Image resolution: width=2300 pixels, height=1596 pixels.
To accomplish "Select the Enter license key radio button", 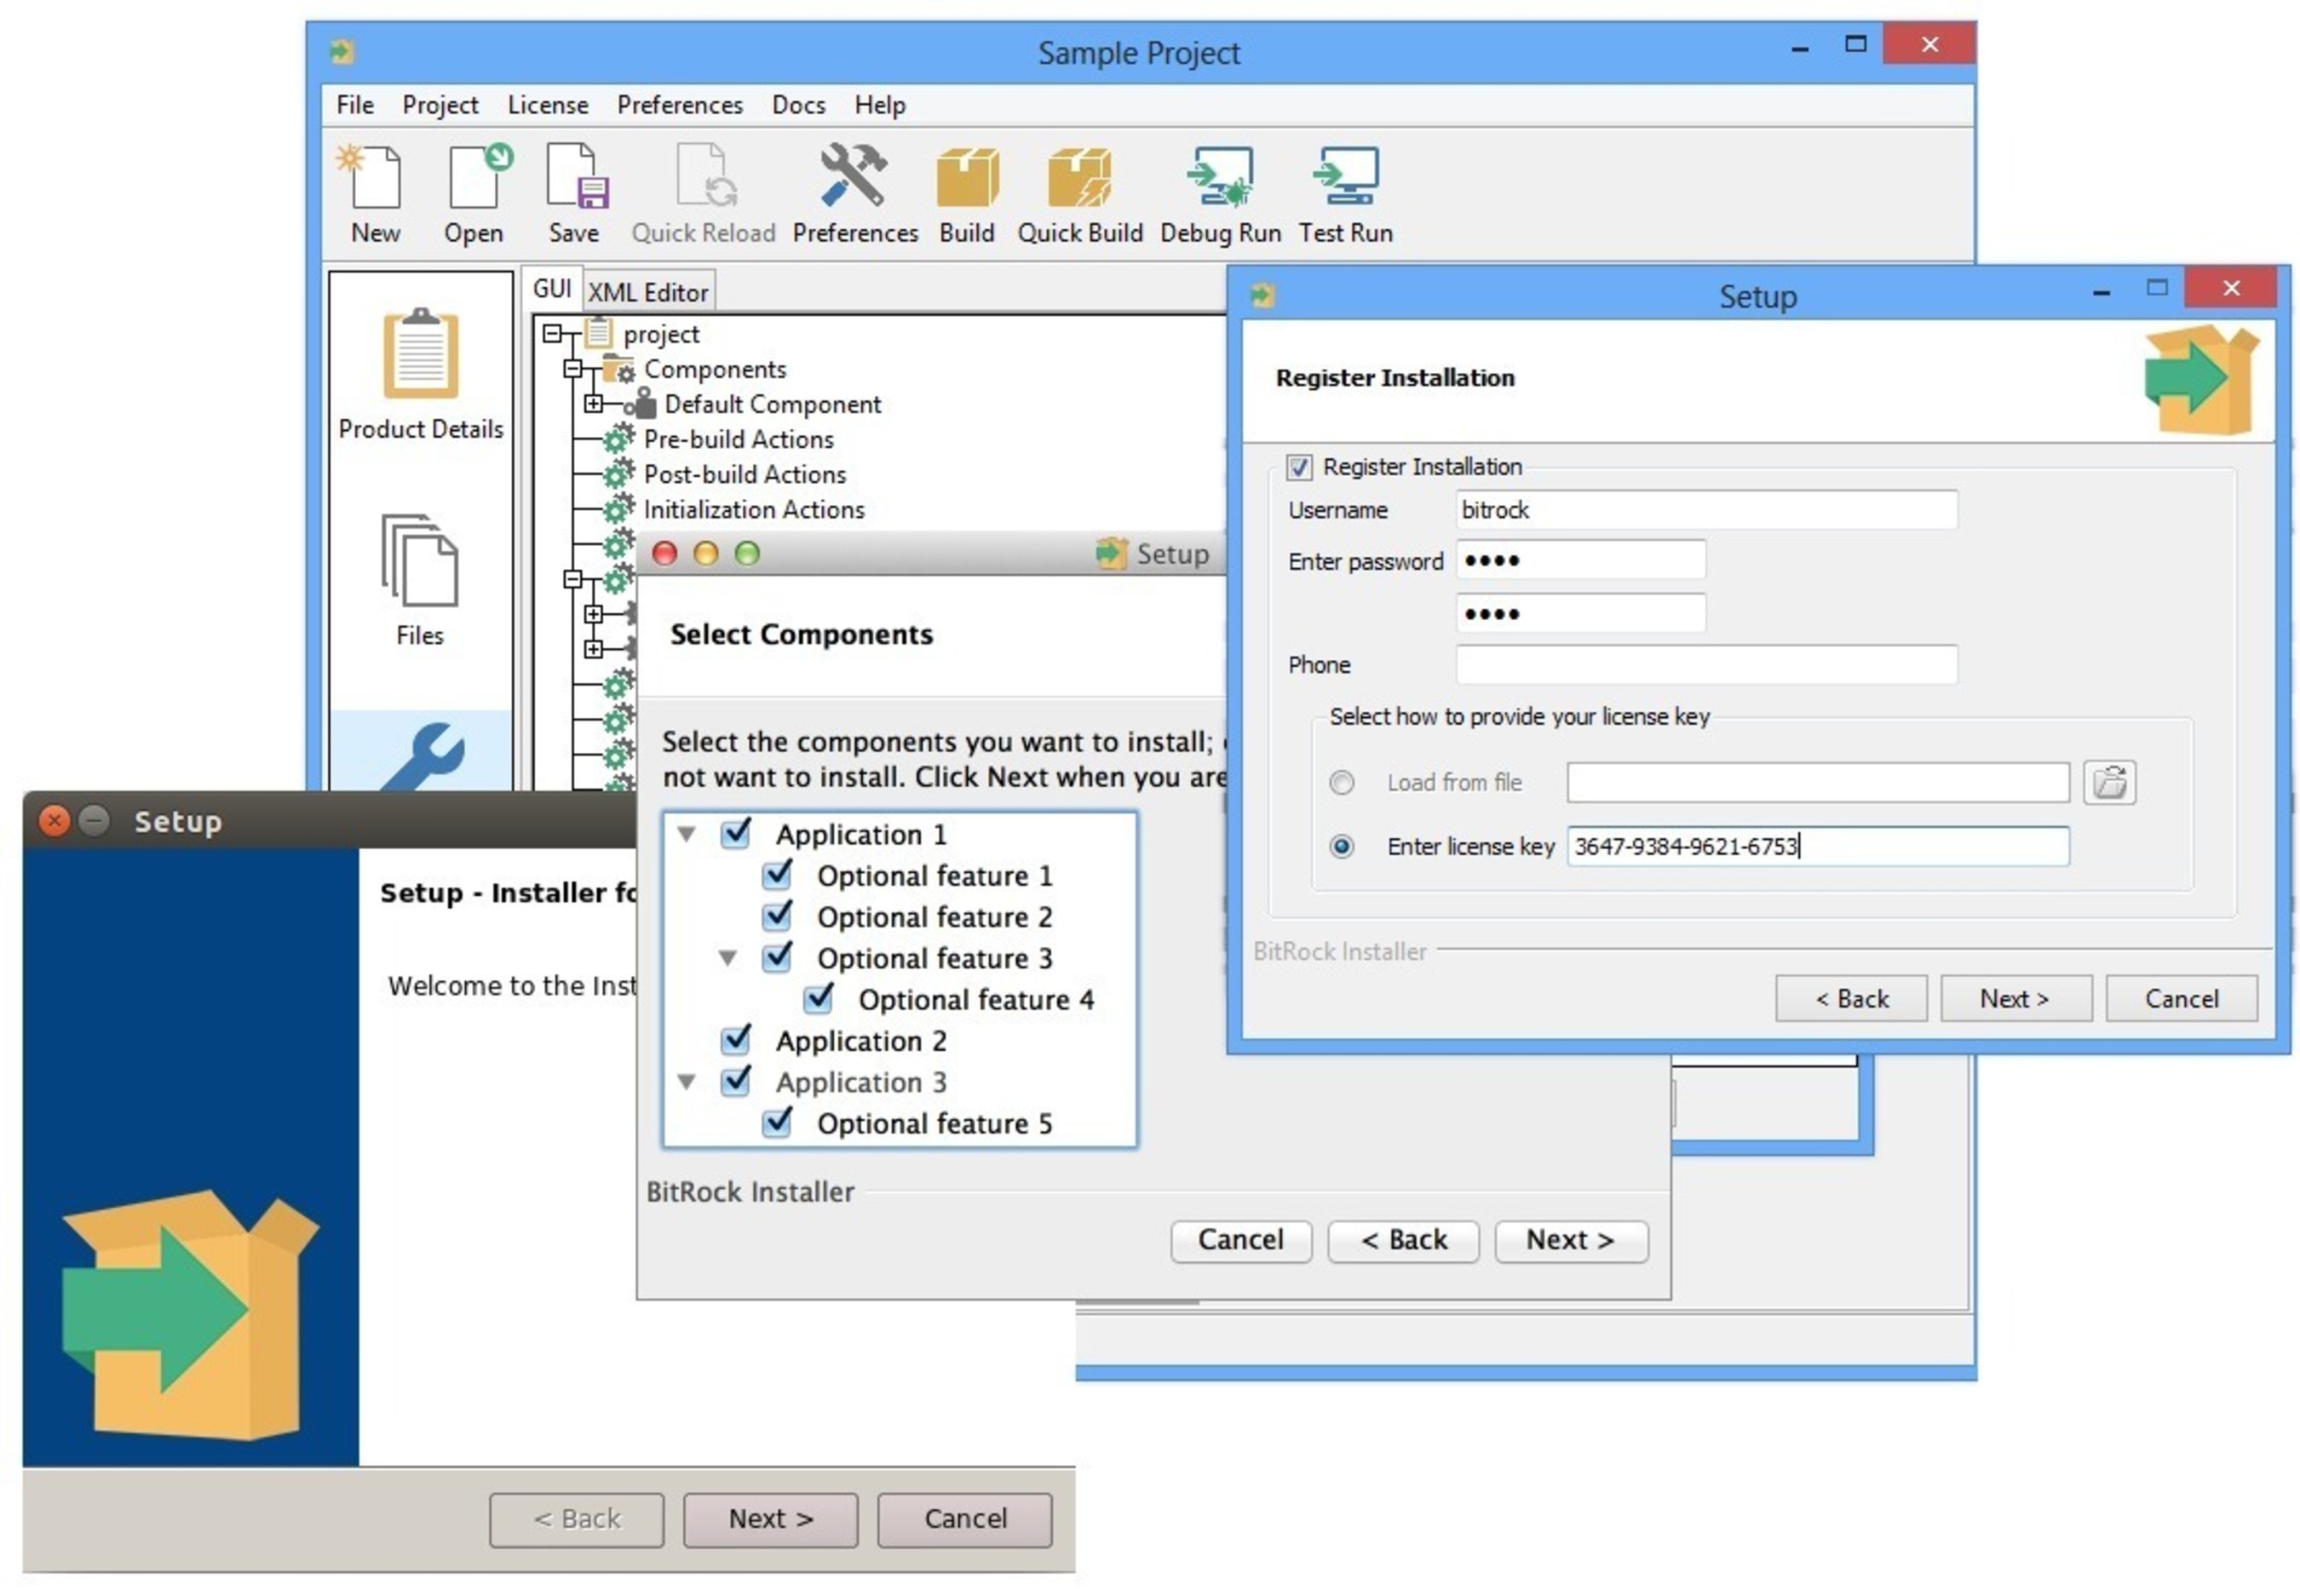I will point(1341,847).
